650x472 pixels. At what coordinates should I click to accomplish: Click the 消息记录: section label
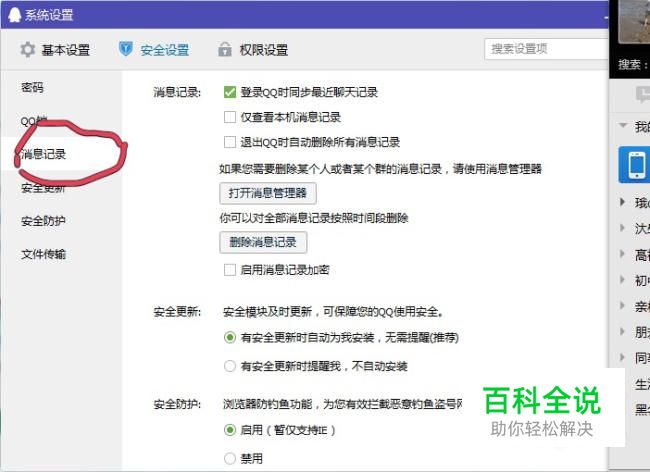click(177, 92)
